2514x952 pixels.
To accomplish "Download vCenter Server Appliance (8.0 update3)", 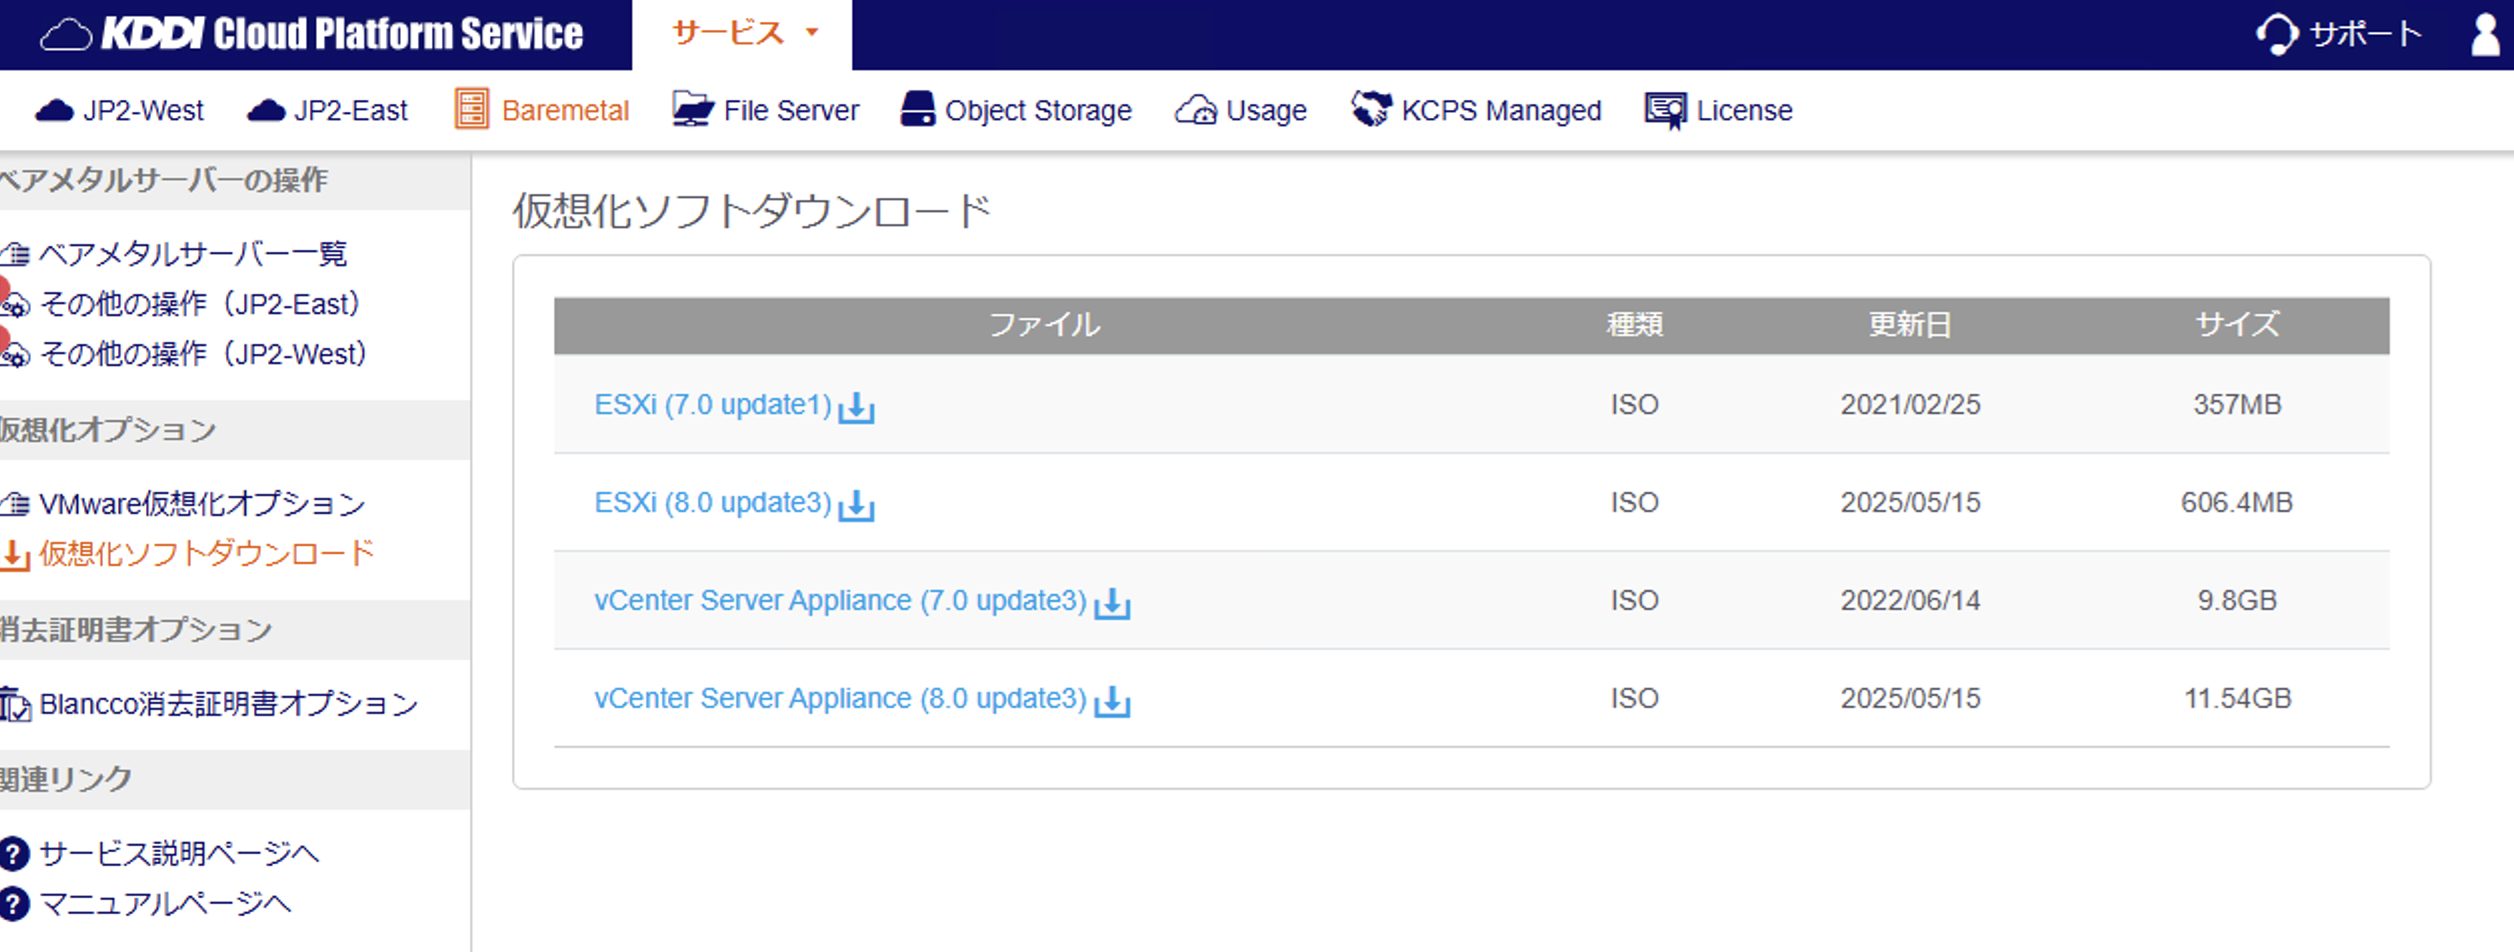I will [x=841, y=698].
